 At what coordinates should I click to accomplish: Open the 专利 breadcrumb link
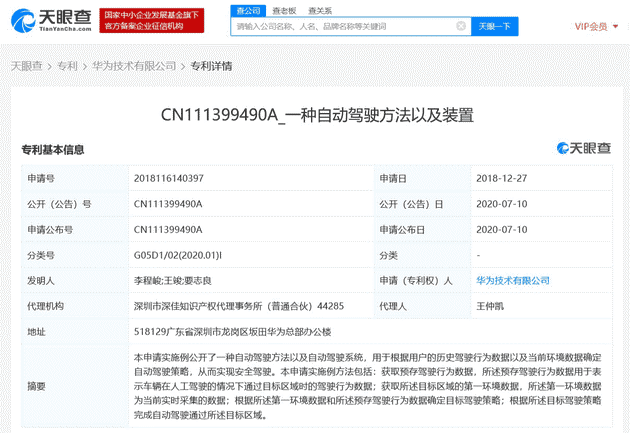pyautogui.click(x=67, y=66)
